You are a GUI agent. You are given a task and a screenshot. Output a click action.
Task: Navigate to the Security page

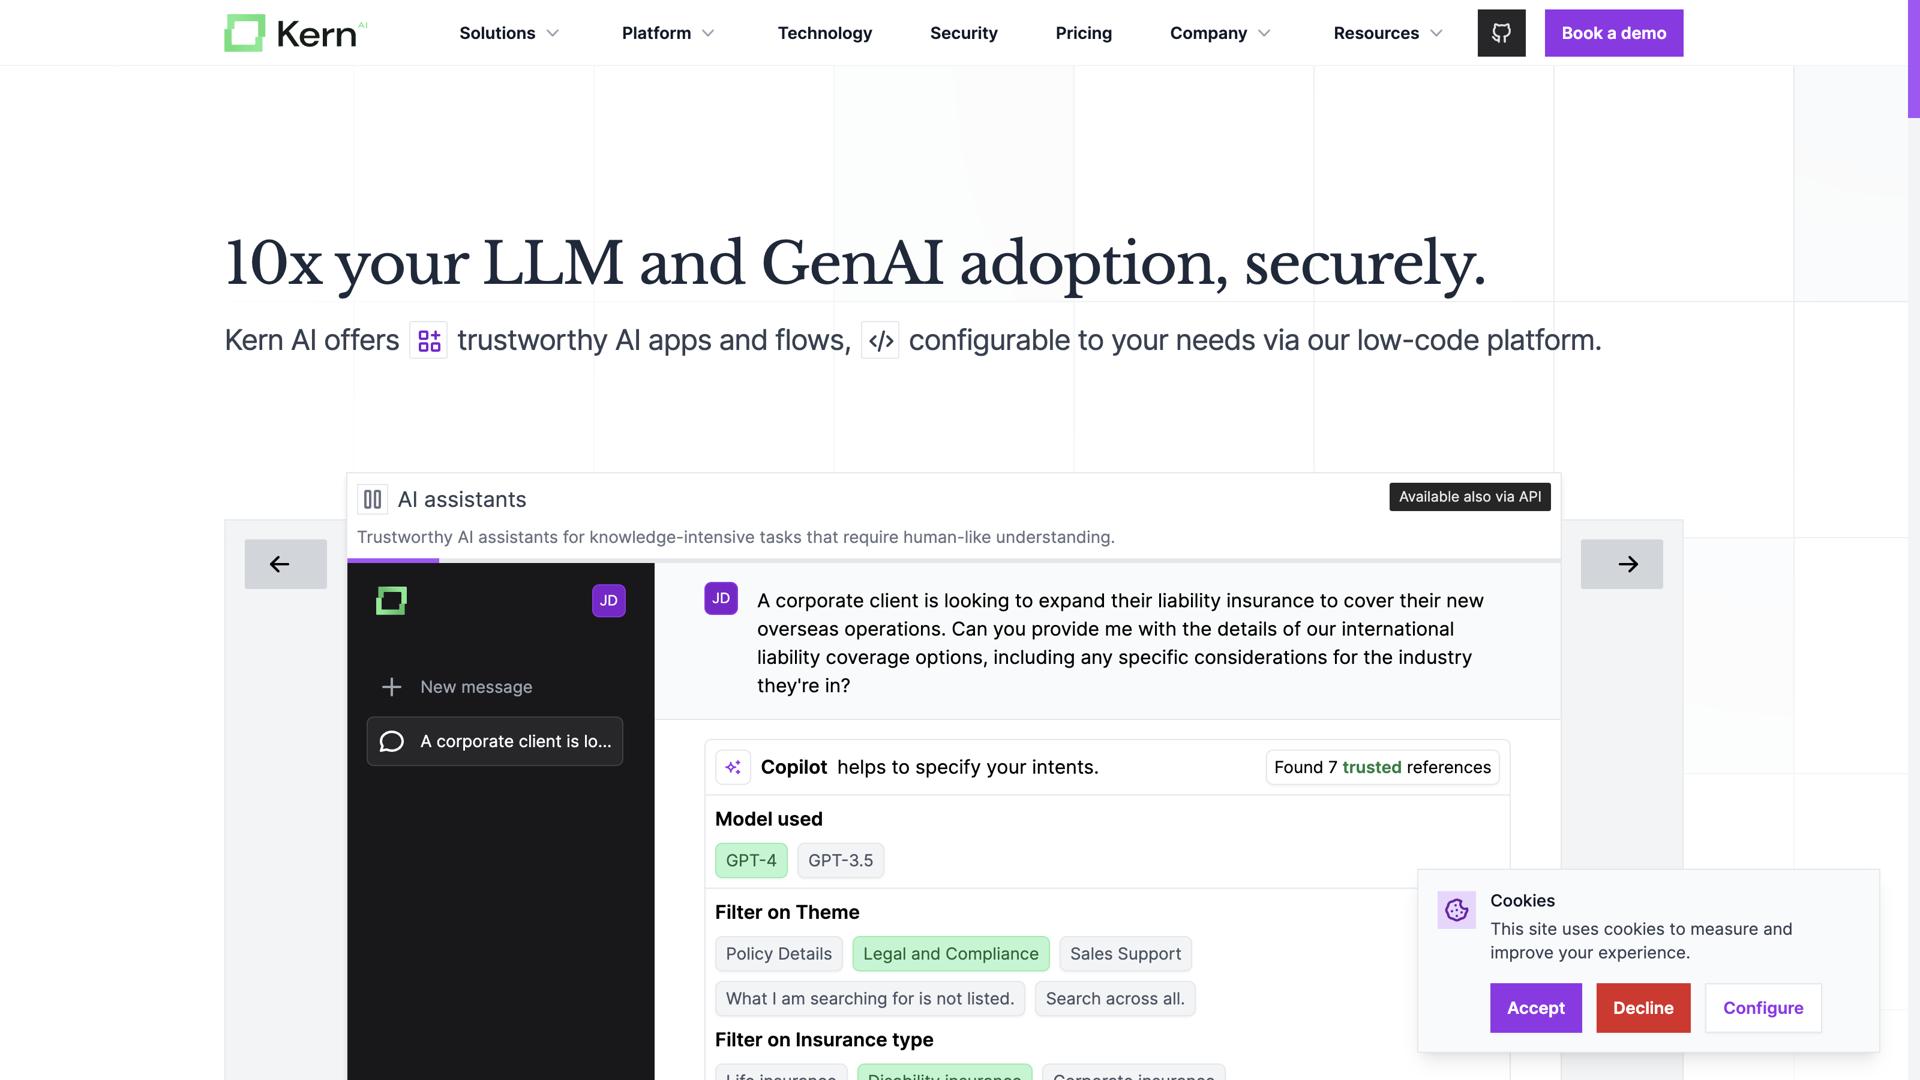tap(963, 33)
